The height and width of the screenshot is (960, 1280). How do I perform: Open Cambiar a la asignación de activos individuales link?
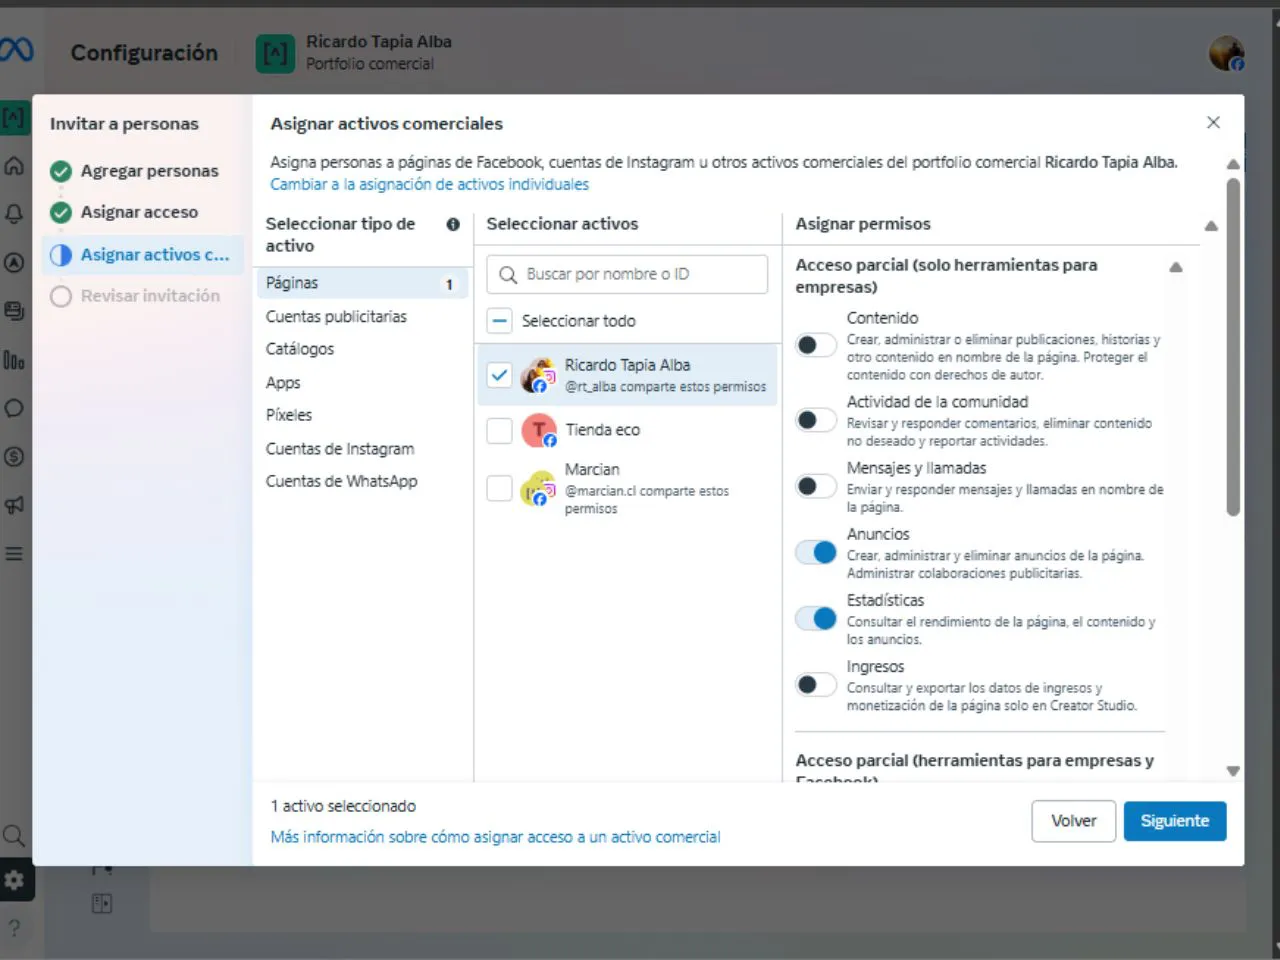click(x=429, y=184)
